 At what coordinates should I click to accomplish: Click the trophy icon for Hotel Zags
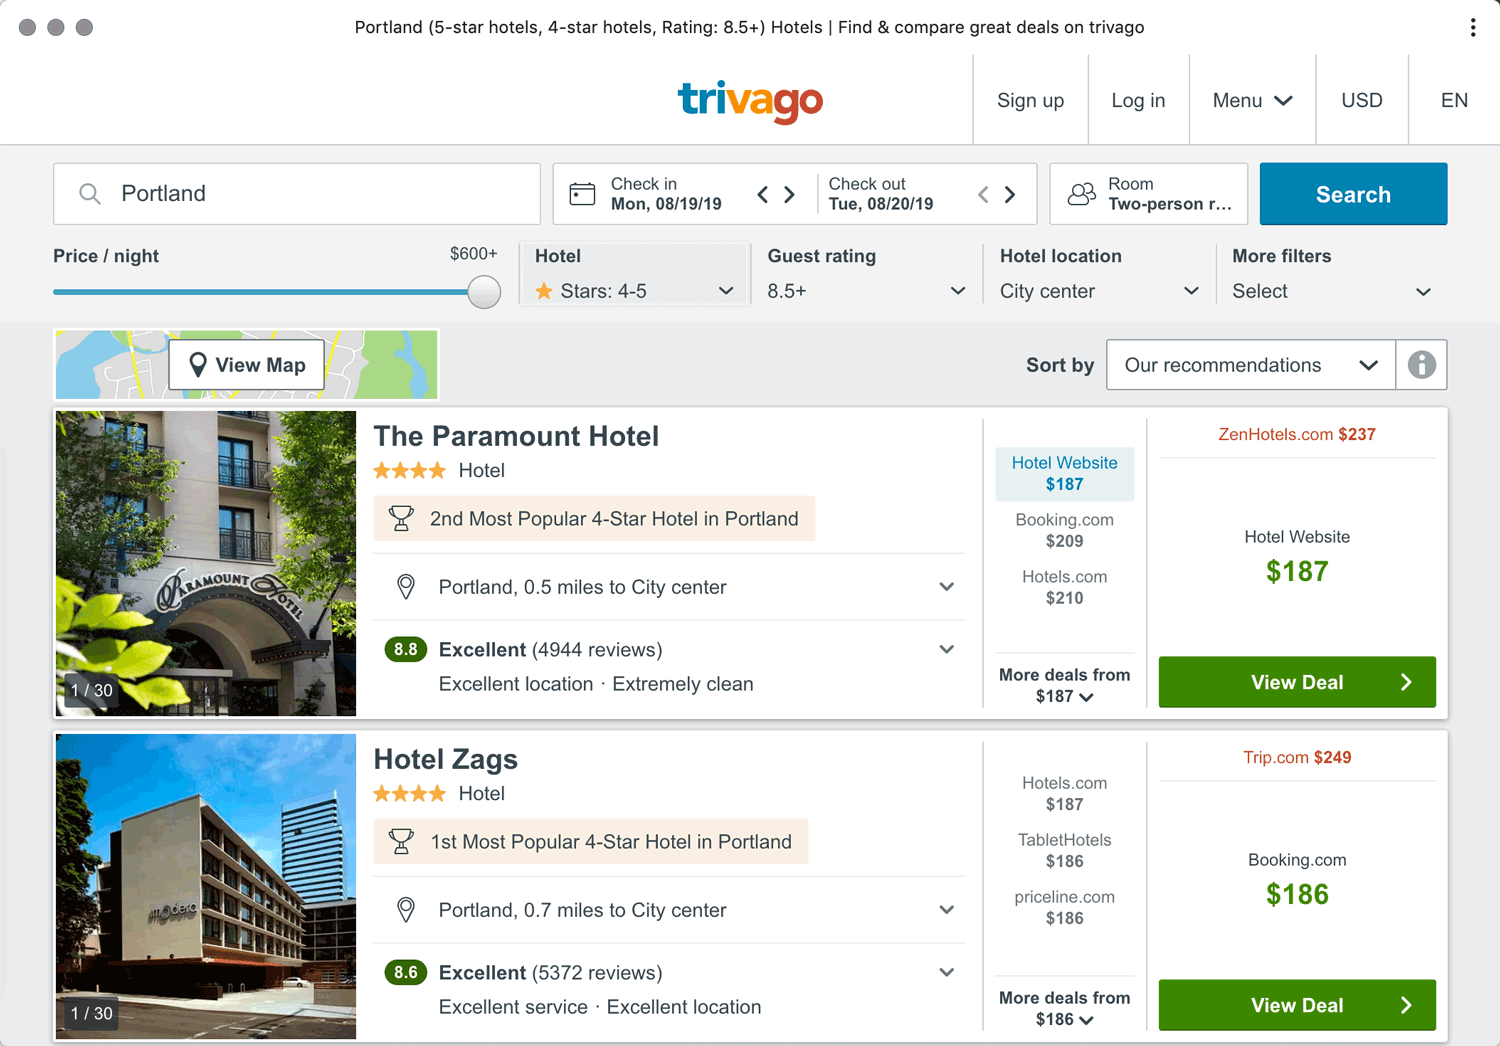tap(401, 841)
